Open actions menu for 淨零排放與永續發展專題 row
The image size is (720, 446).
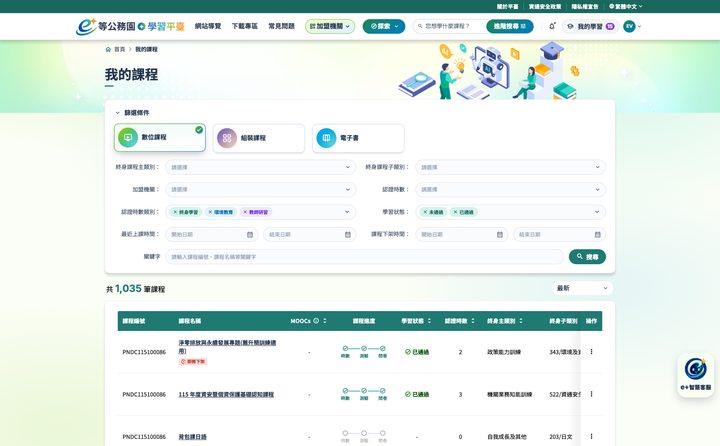(591, 351)
